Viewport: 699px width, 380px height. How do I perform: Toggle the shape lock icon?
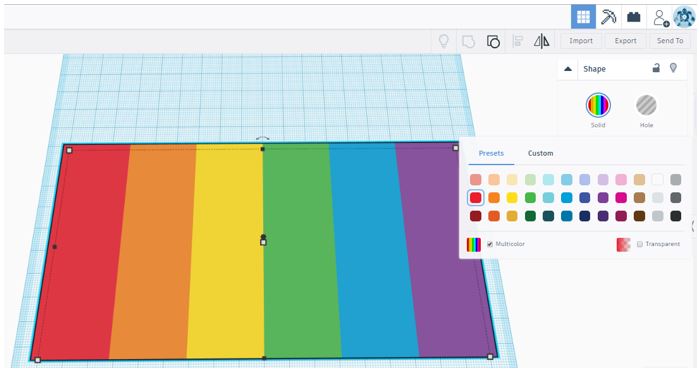coord(656,68)
